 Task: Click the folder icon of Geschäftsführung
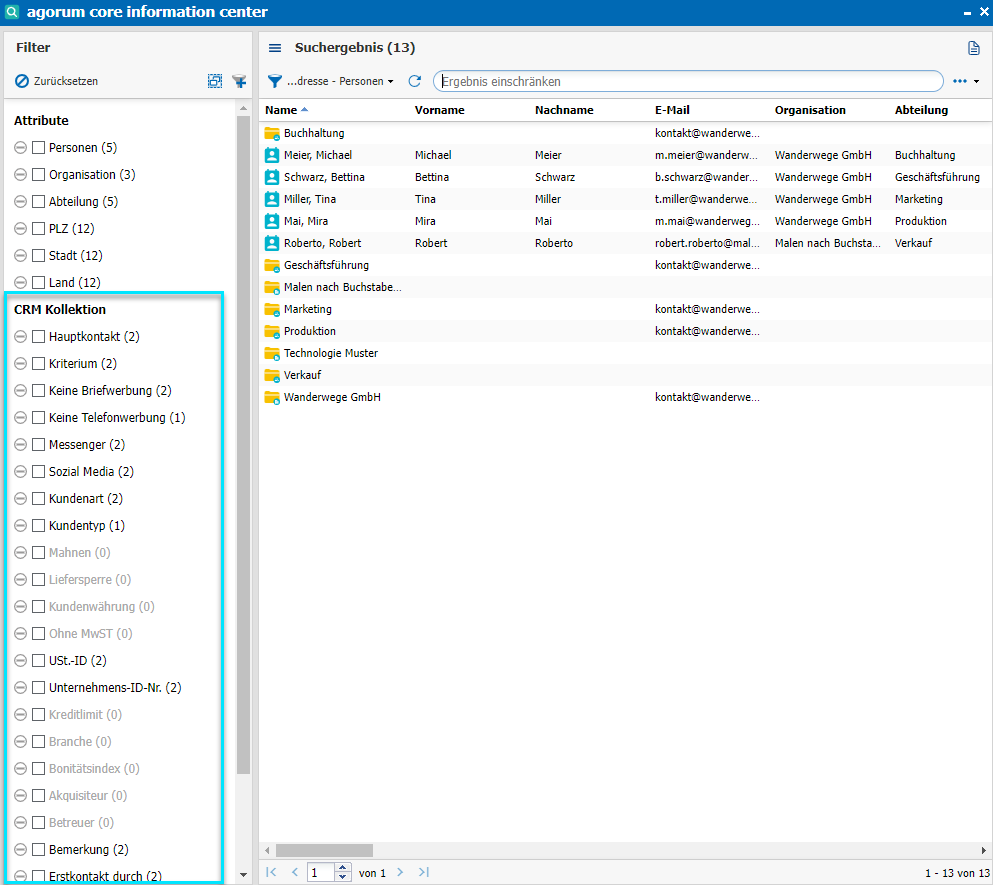[272, 265]
